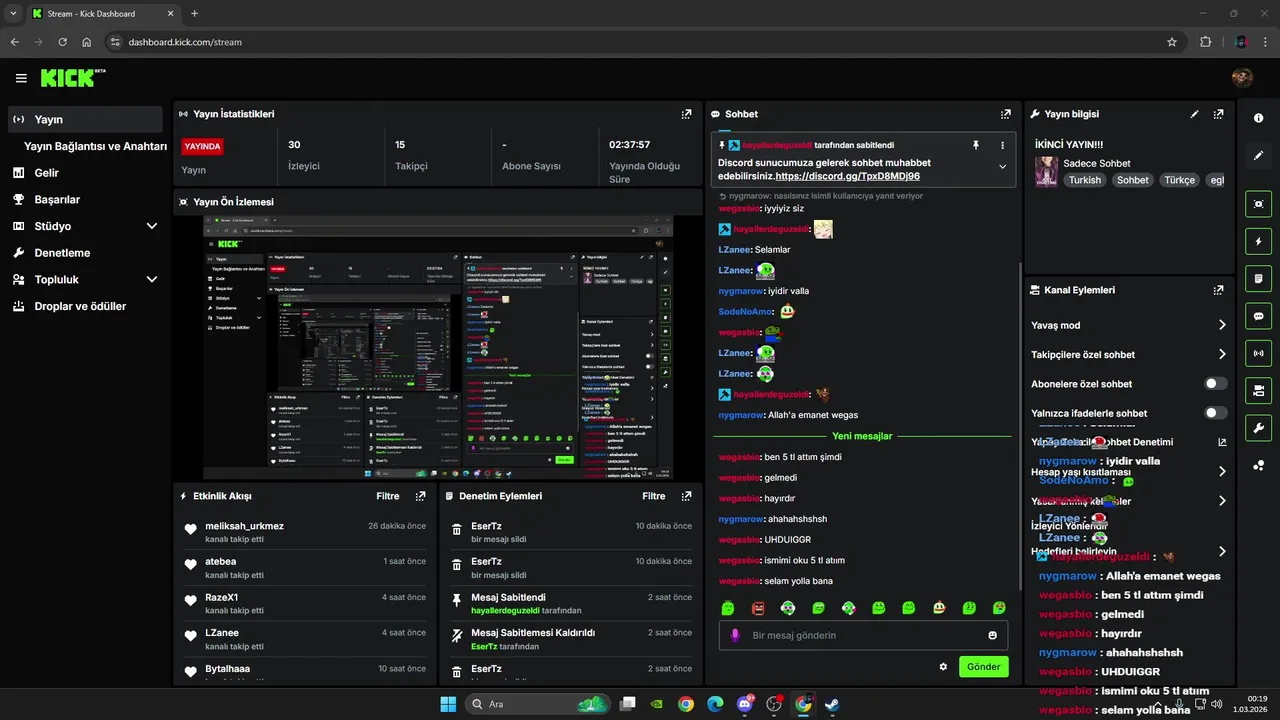Click the purple microphone icon in chat input

(735, 635)
